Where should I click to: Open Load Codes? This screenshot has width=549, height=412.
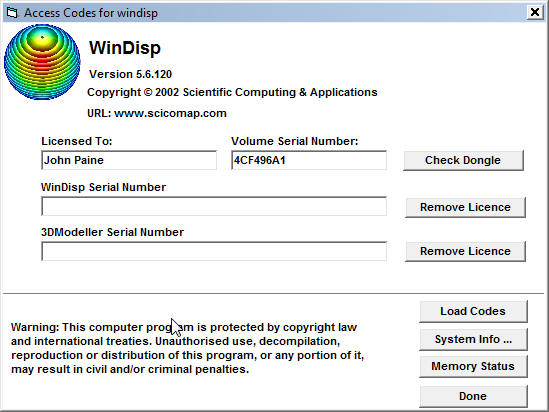[x=473, y=311]
